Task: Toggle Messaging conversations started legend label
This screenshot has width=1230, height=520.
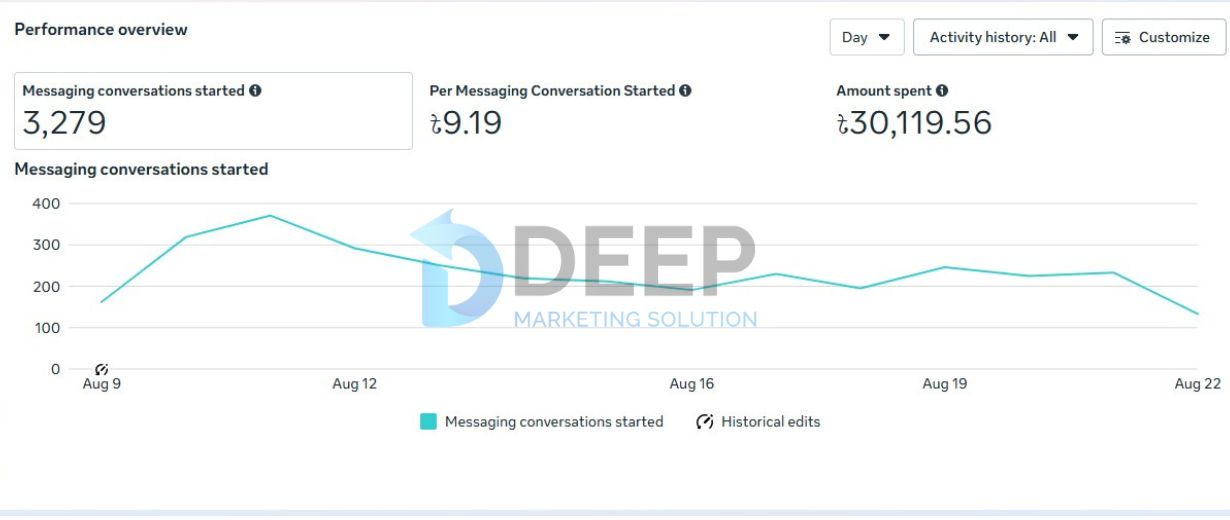Action: click(554, 422)
